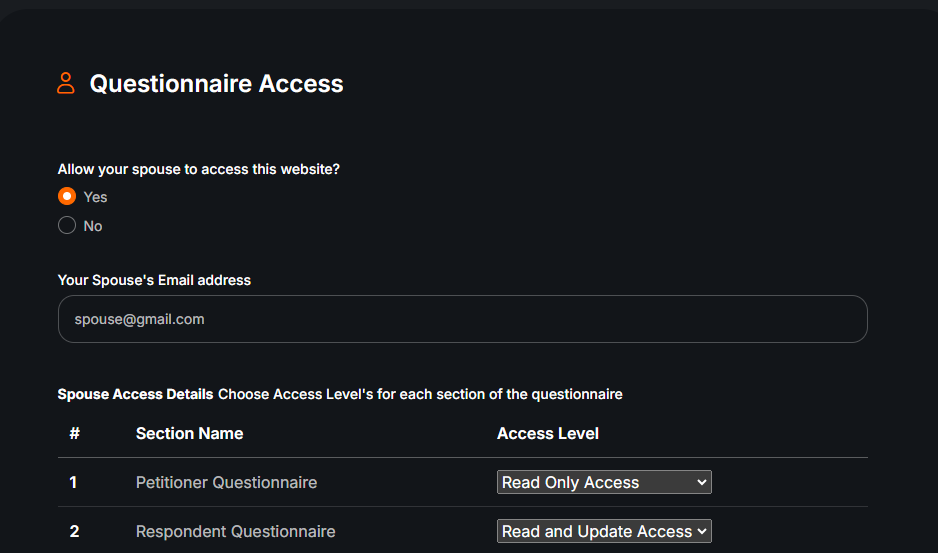This screenshot has height=553, width=938.
Task: Open the Petitioner Questionnaire access level dropdown
Action: 604,482
